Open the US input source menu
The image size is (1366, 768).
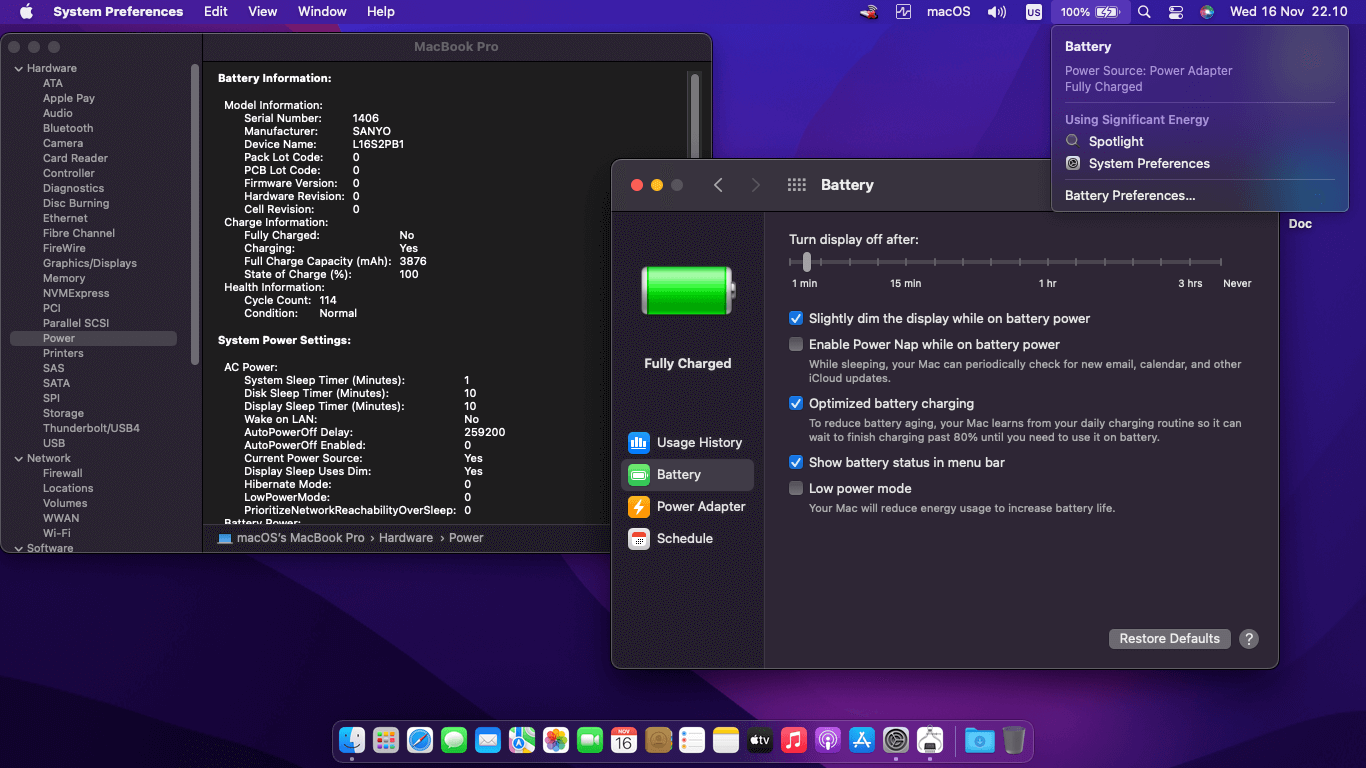click(1034, 12)
